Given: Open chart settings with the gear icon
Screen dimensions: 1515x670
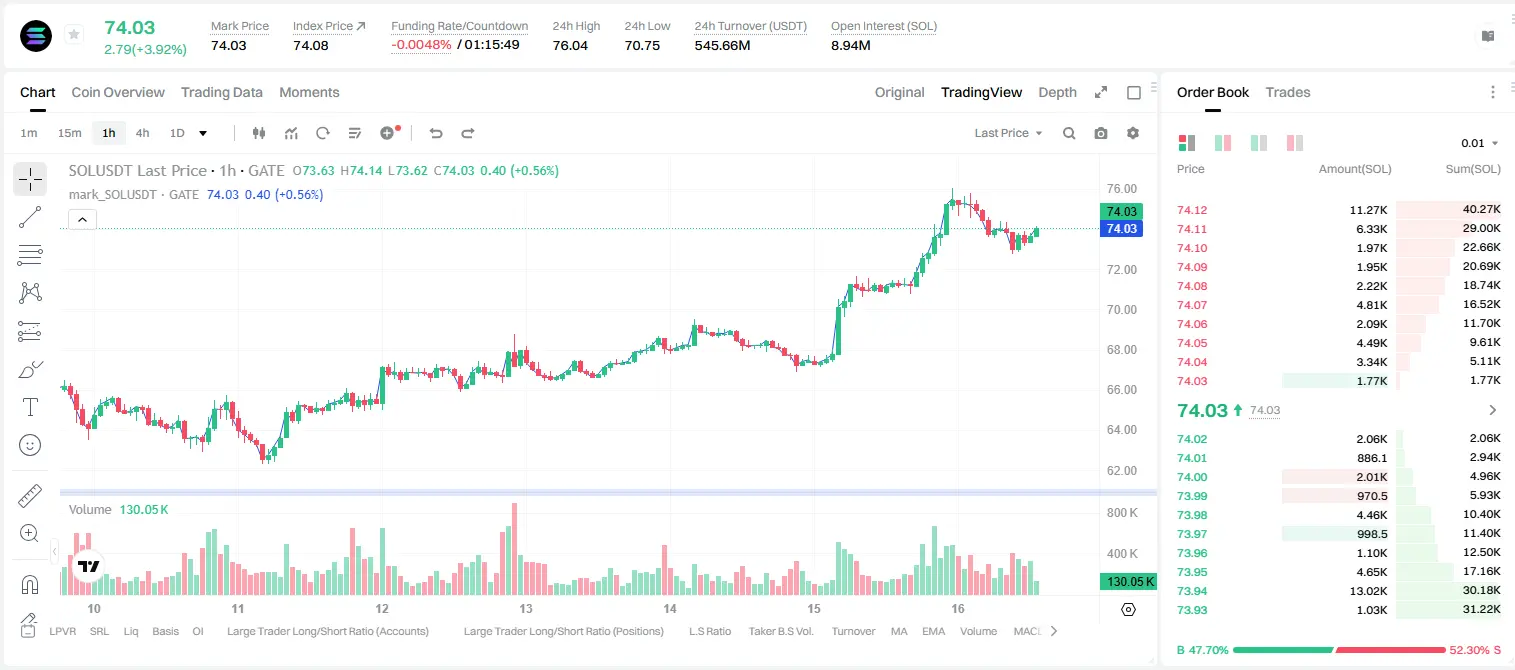Looking at the screenshot, I should point(1133,133).
